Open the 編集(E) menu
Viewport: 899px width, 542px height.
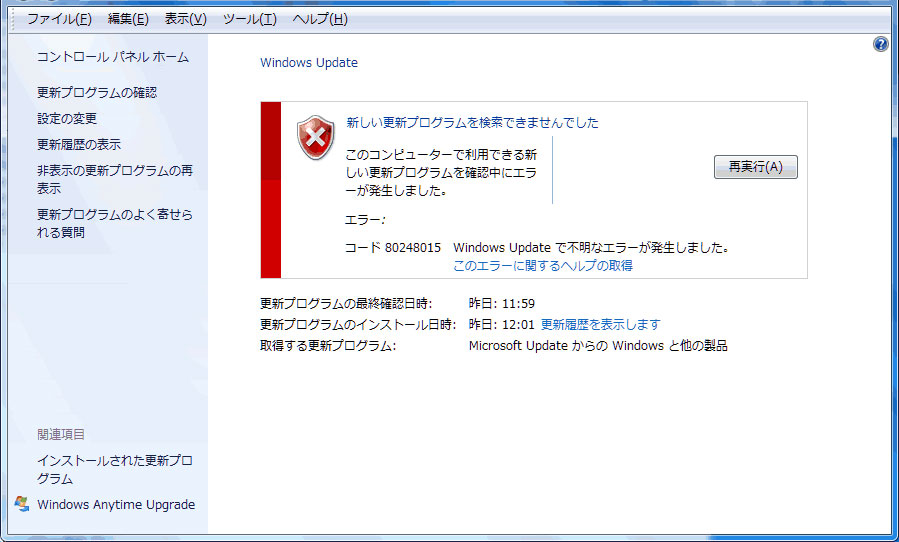click(x=128, y=19)
